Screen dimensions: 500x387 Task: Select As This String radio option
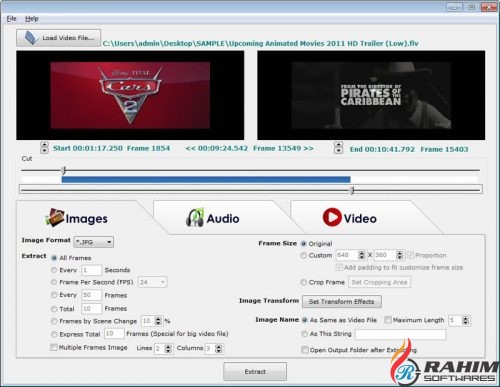(304, 334)
